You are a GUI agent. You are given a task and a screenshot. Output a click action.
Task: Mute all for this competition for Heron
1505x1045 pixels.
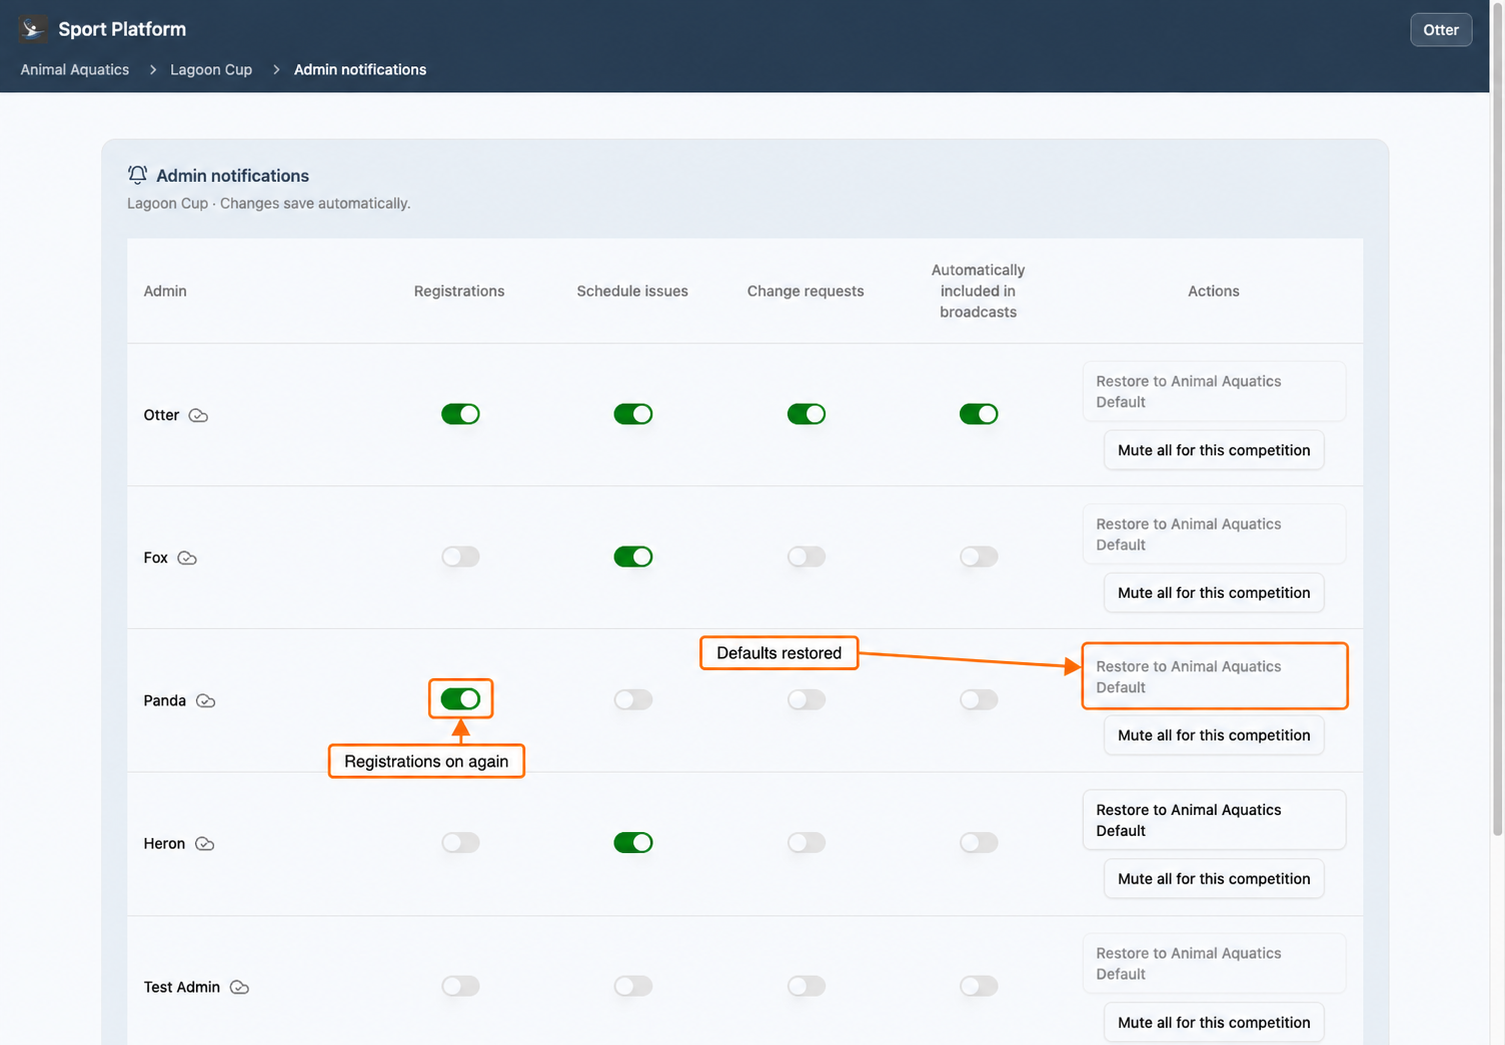pos(1214,879)
